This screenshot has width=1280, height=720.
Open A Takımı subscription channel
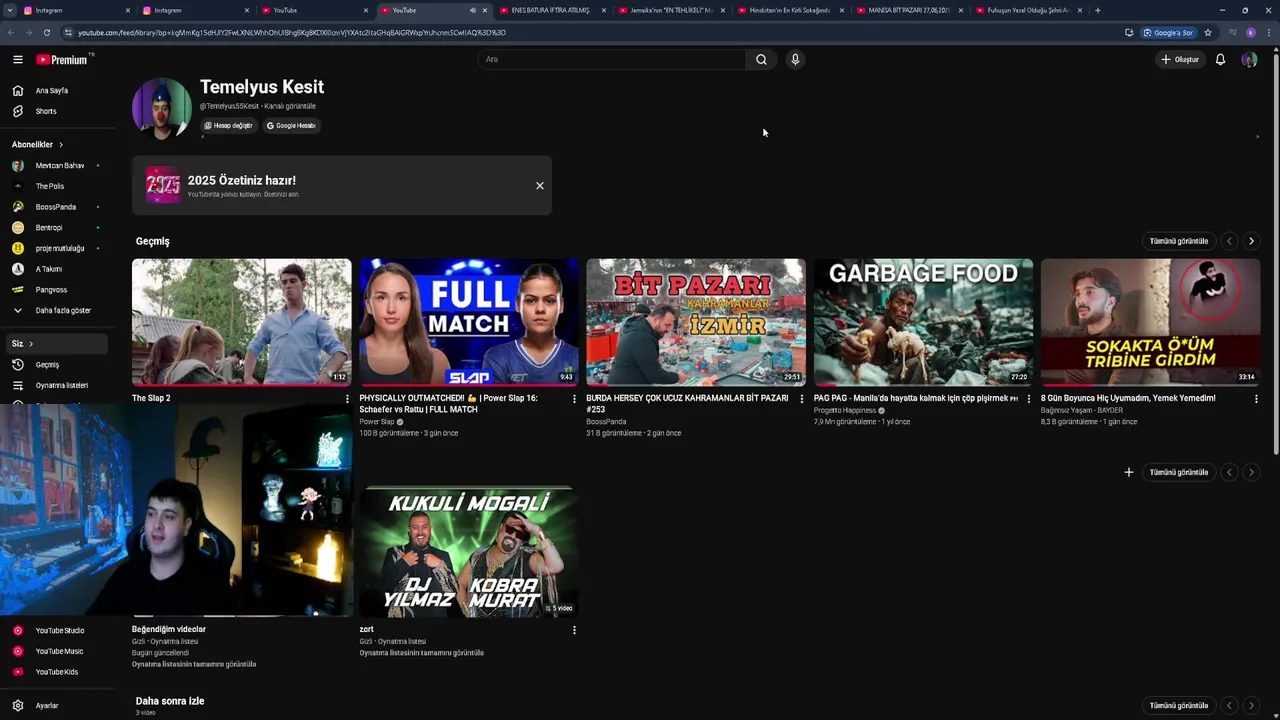point(49,269)
